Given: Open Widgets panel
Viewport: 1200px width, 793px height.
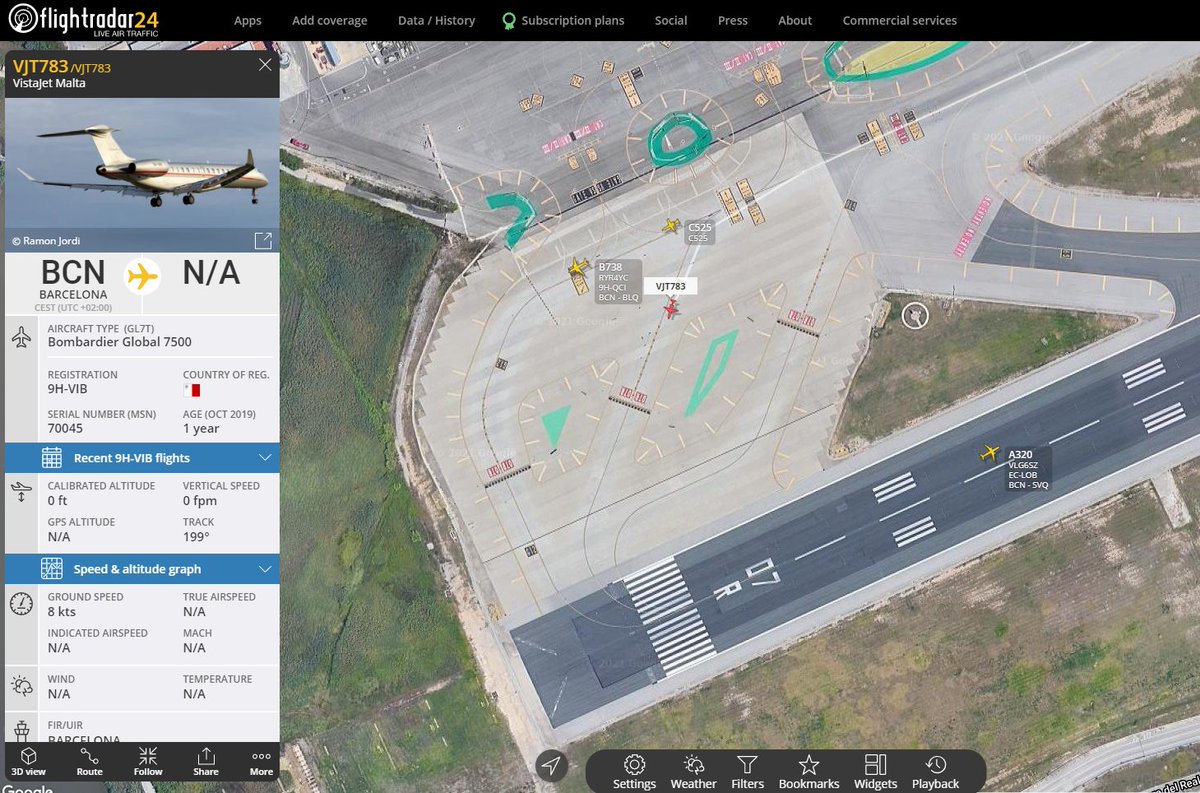Looking at the screenshot, I should [875, 772].
